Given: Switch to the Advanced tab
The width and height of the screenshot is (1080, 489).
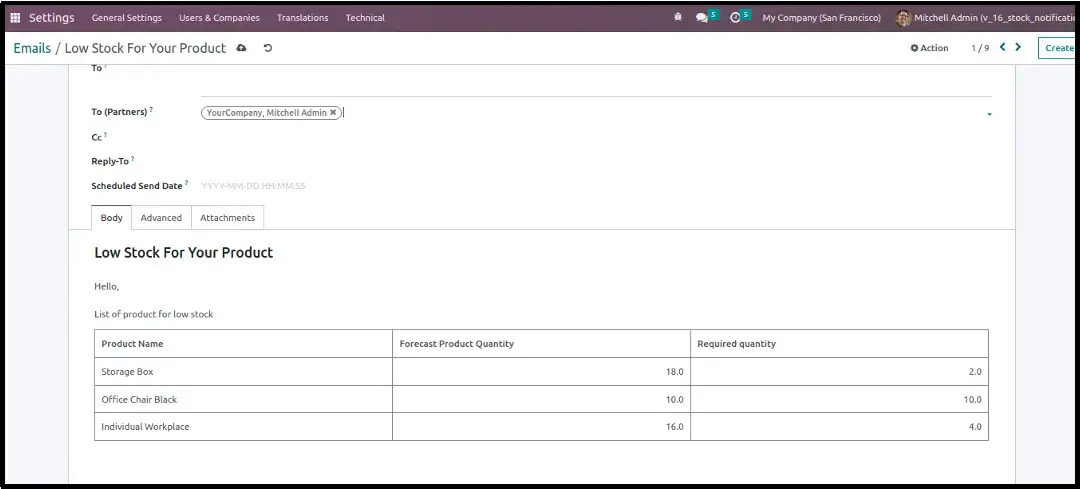Looking at the screenshot, I should point(161,218).
